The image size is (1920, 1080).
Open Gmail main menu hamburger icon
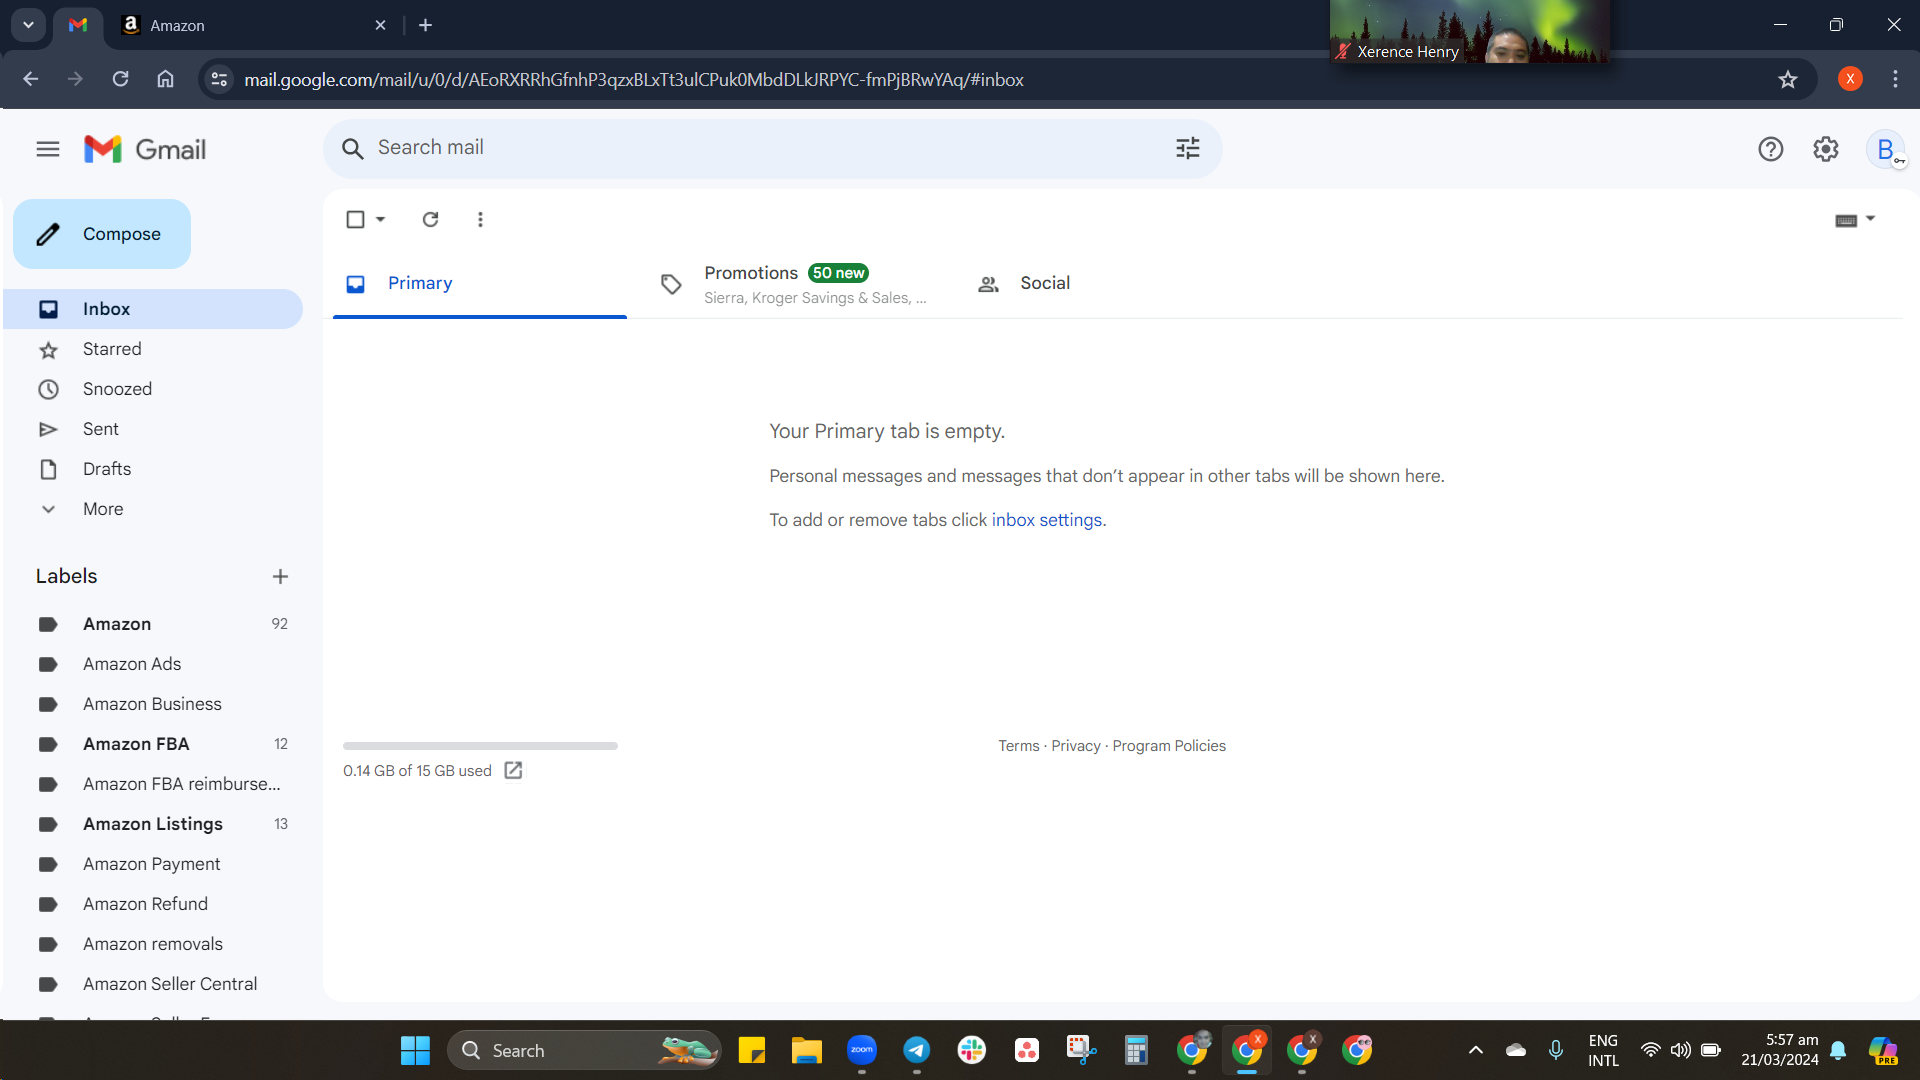[x=48, y=149]
